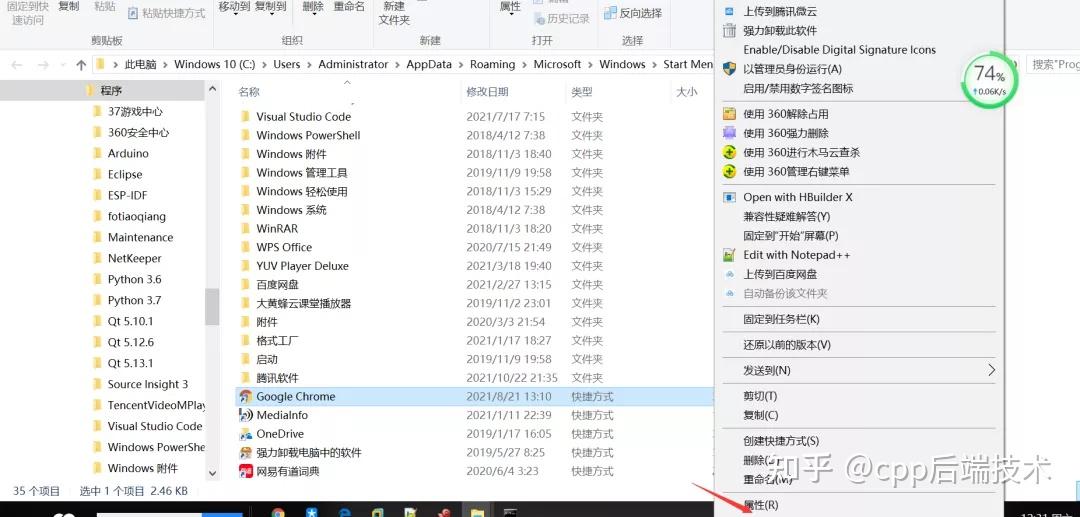Click the tree scrollbar down arrow
Image resolution: width=1080 pixels, height=517 pixels.
212,473
